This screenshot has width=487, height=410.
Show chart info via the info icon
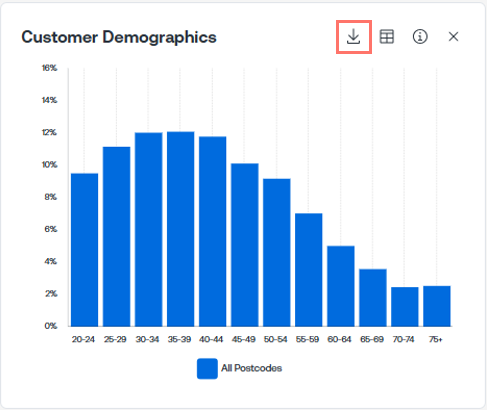(420, 37)
